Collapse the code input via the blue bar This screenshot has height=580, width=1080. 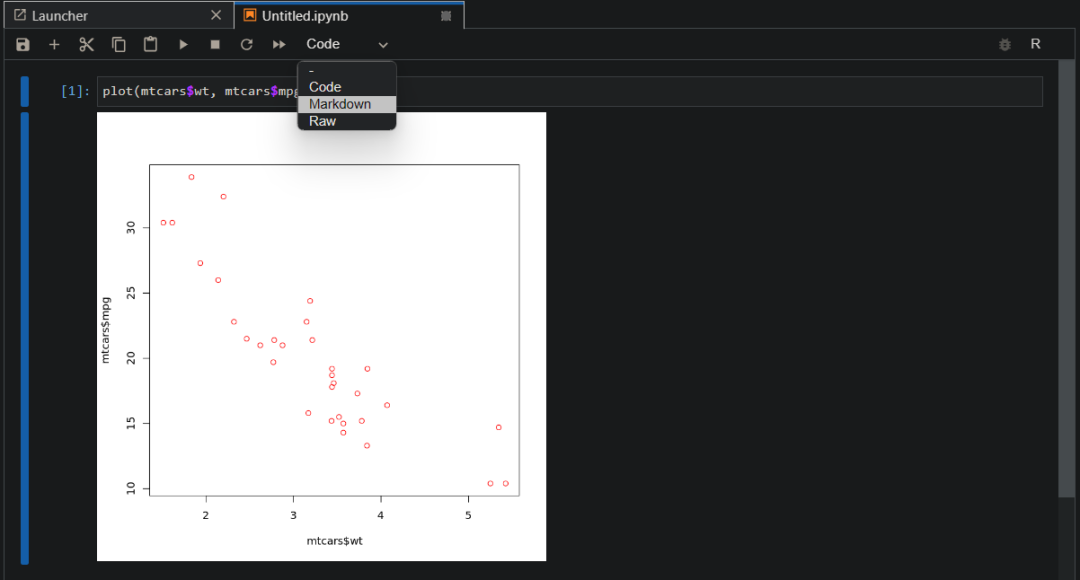click(25, 92)
